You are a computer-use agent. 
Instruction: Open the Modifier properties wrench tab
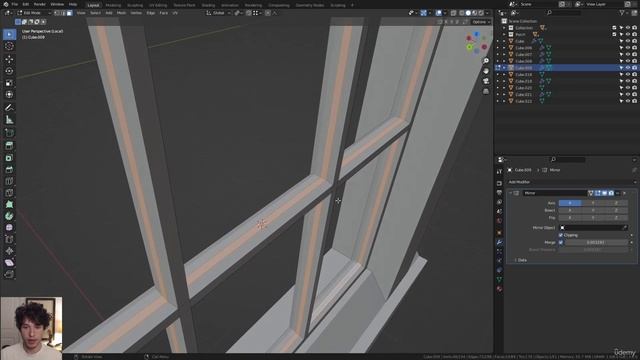pyautogui.click(x=499, y=242)
